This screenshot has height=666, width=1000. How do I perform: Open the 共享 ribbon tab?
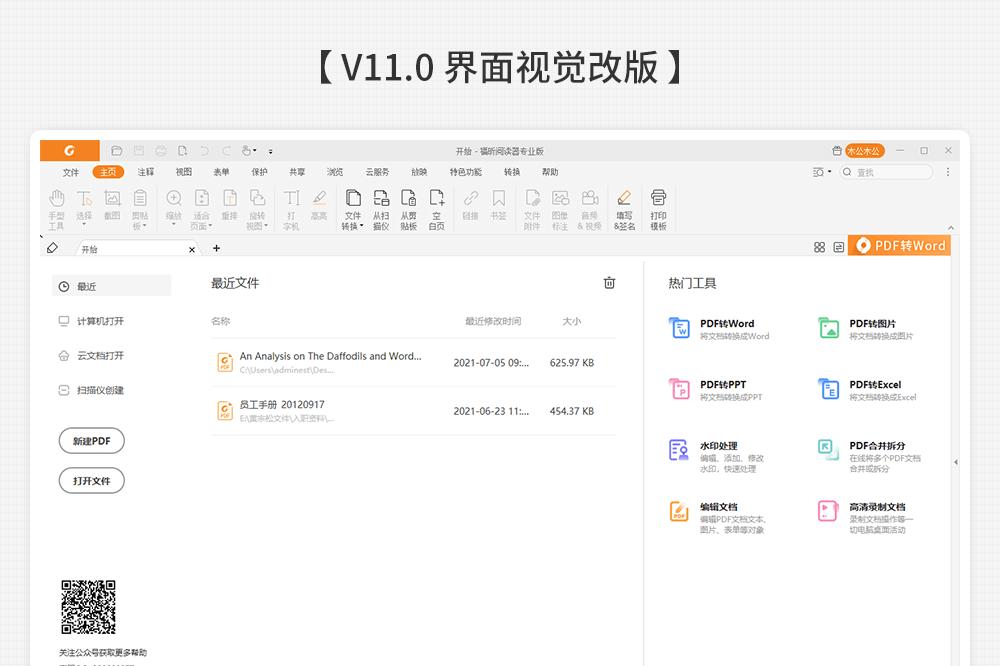pos(297,172)
